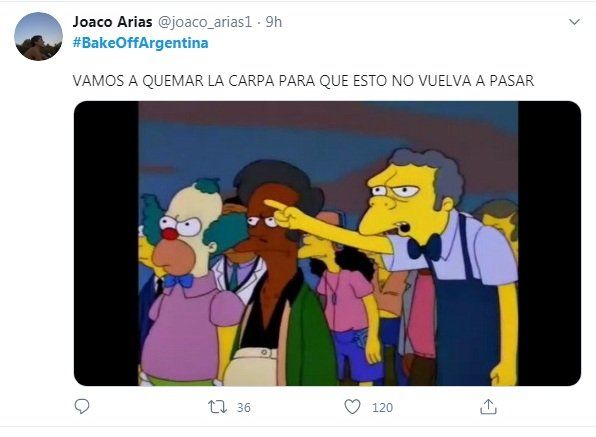Click the right black bar of the media
Screen dimensions: 596x437
tap(549, 243)
